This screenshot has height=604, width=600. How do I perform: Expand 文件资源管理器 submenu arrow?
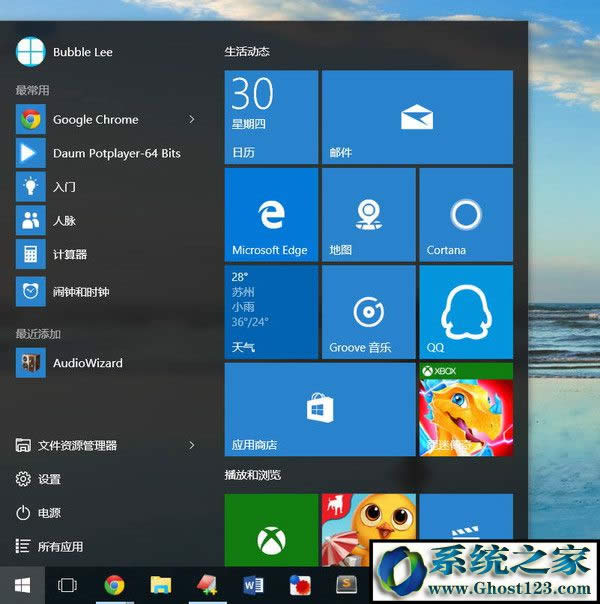tap(191, 445)
